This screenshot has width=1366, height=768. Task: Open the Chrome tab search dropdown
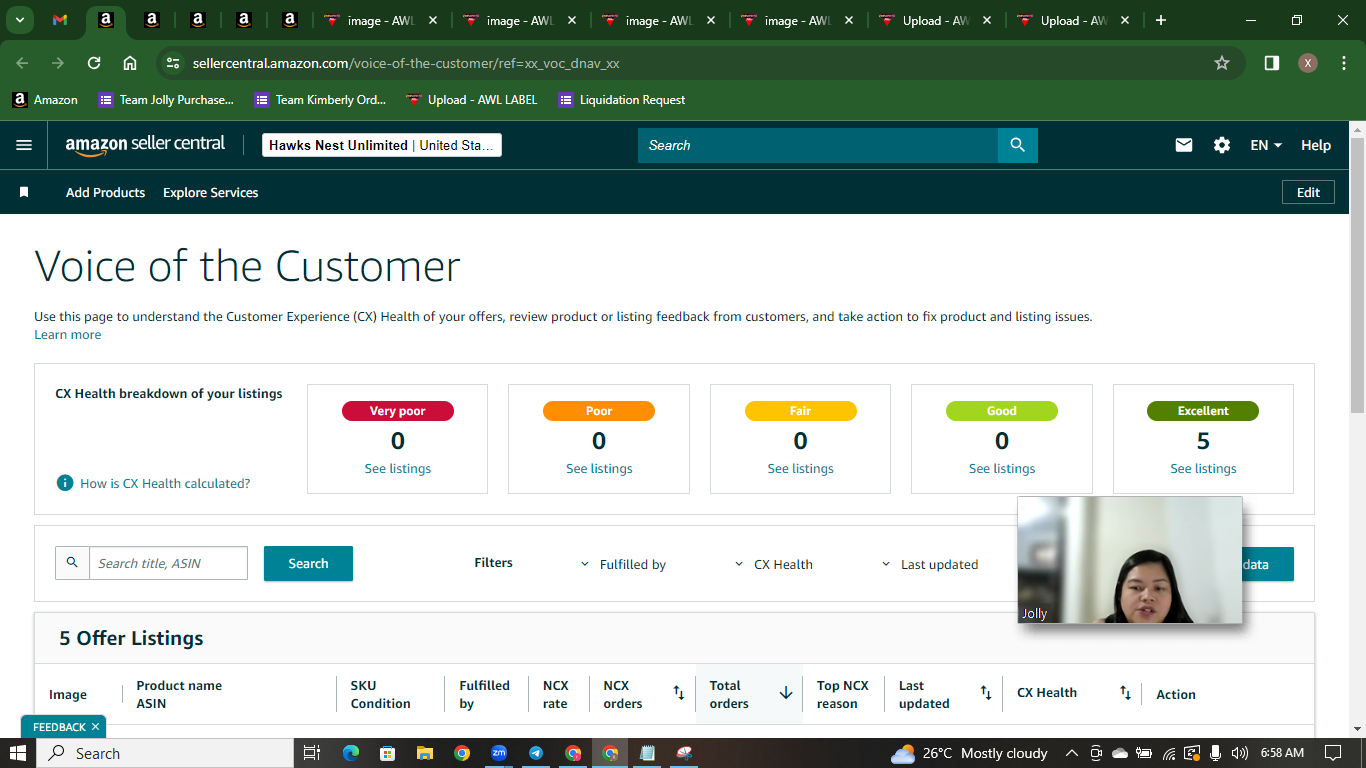pos(19,20)
